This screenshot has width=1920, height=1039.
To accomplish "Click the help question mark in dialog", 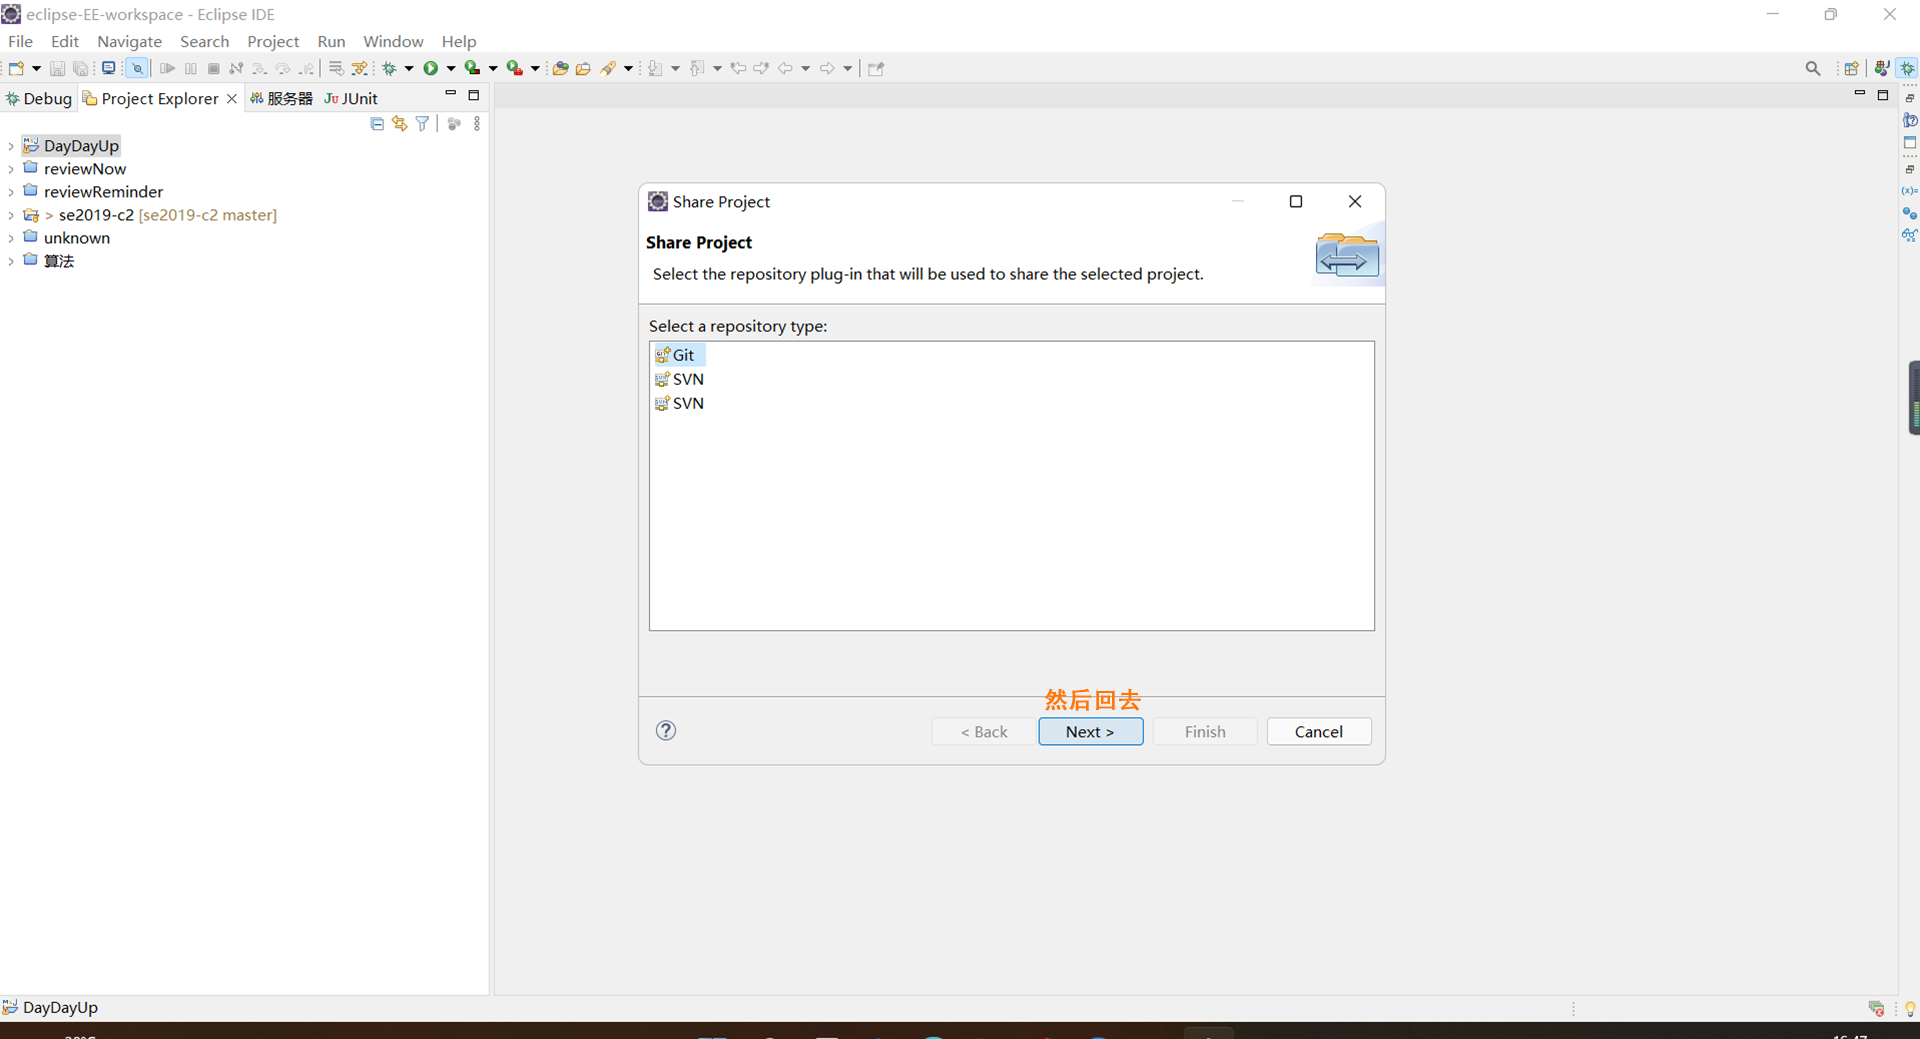I will pos(666,730).
